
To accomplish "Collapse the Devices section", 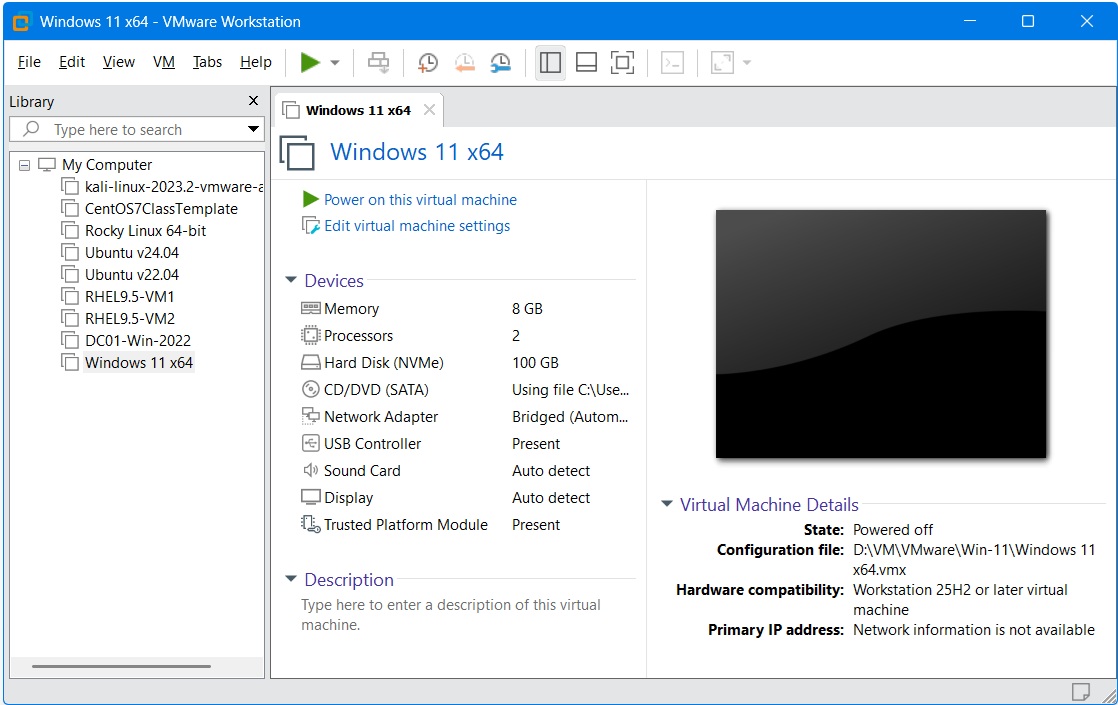I will coord(291,280).
